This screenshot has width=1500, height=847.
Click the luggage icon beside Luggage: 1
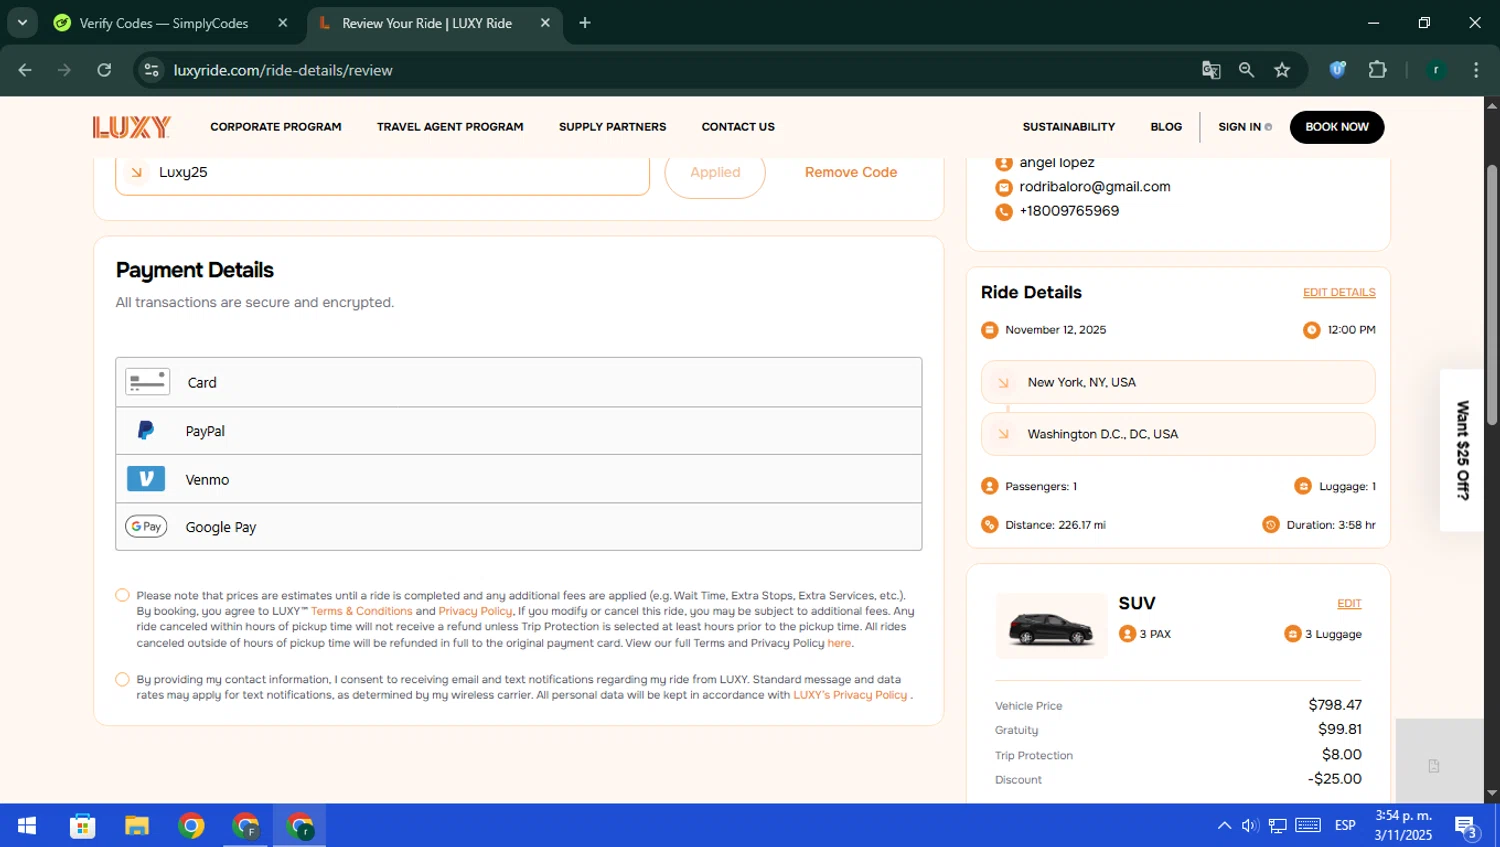pyautogui.click(x=1303, y=486)
